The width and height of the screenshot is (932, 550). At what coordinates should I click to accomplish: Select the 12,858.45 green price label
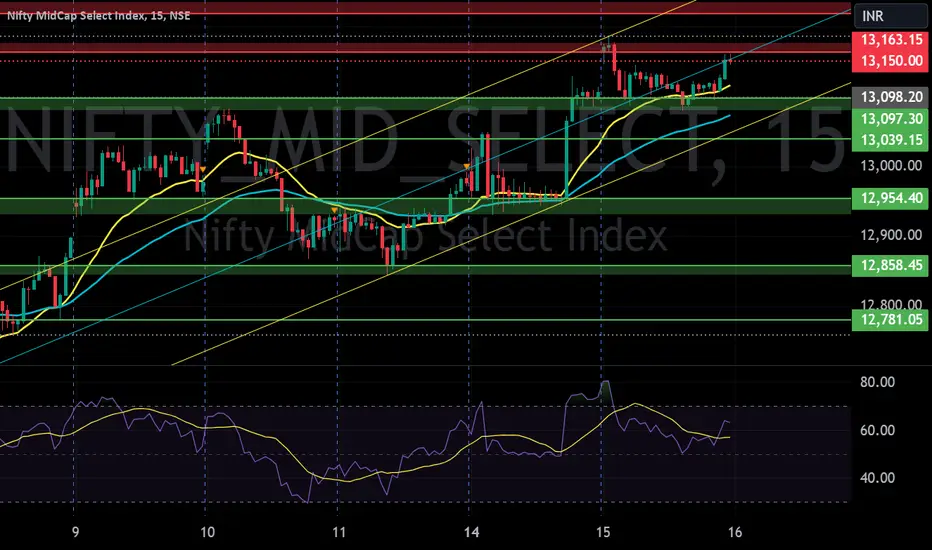click(x=890, y=265)
